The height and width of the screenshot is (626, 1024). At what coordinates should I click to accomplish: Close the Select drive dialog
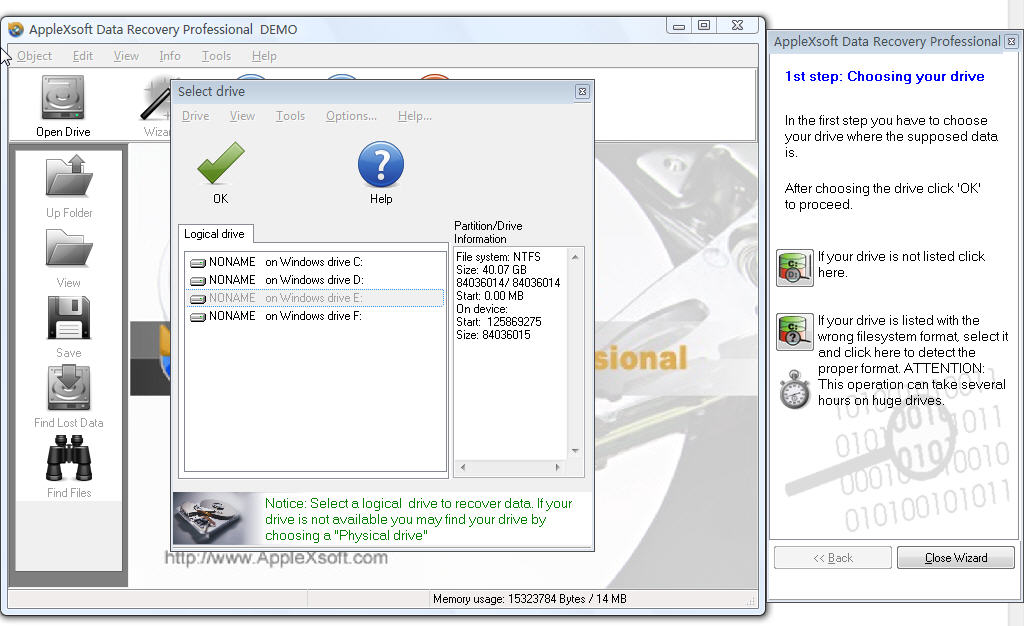tap(582, 91)
